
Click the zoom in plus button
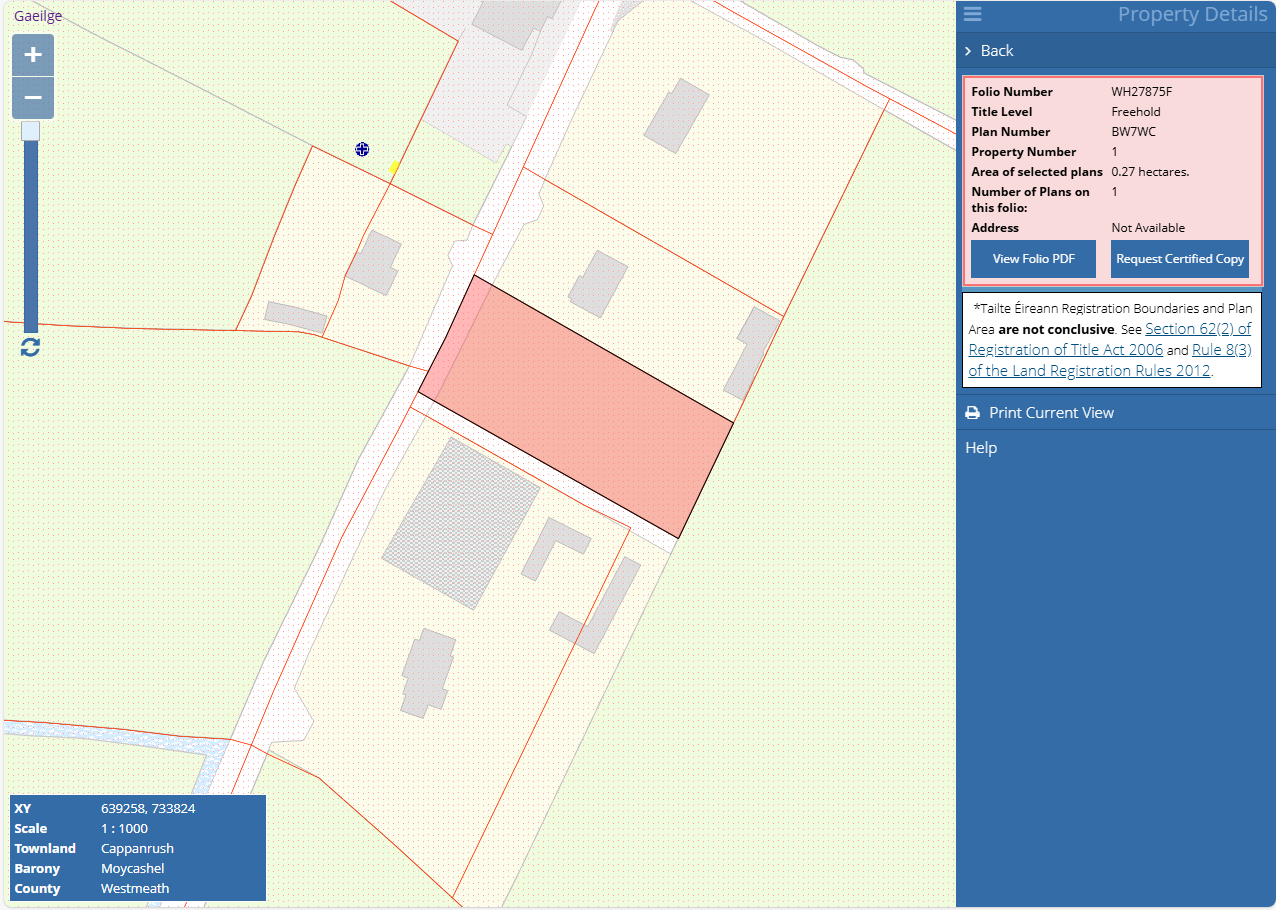coord(32,55)
